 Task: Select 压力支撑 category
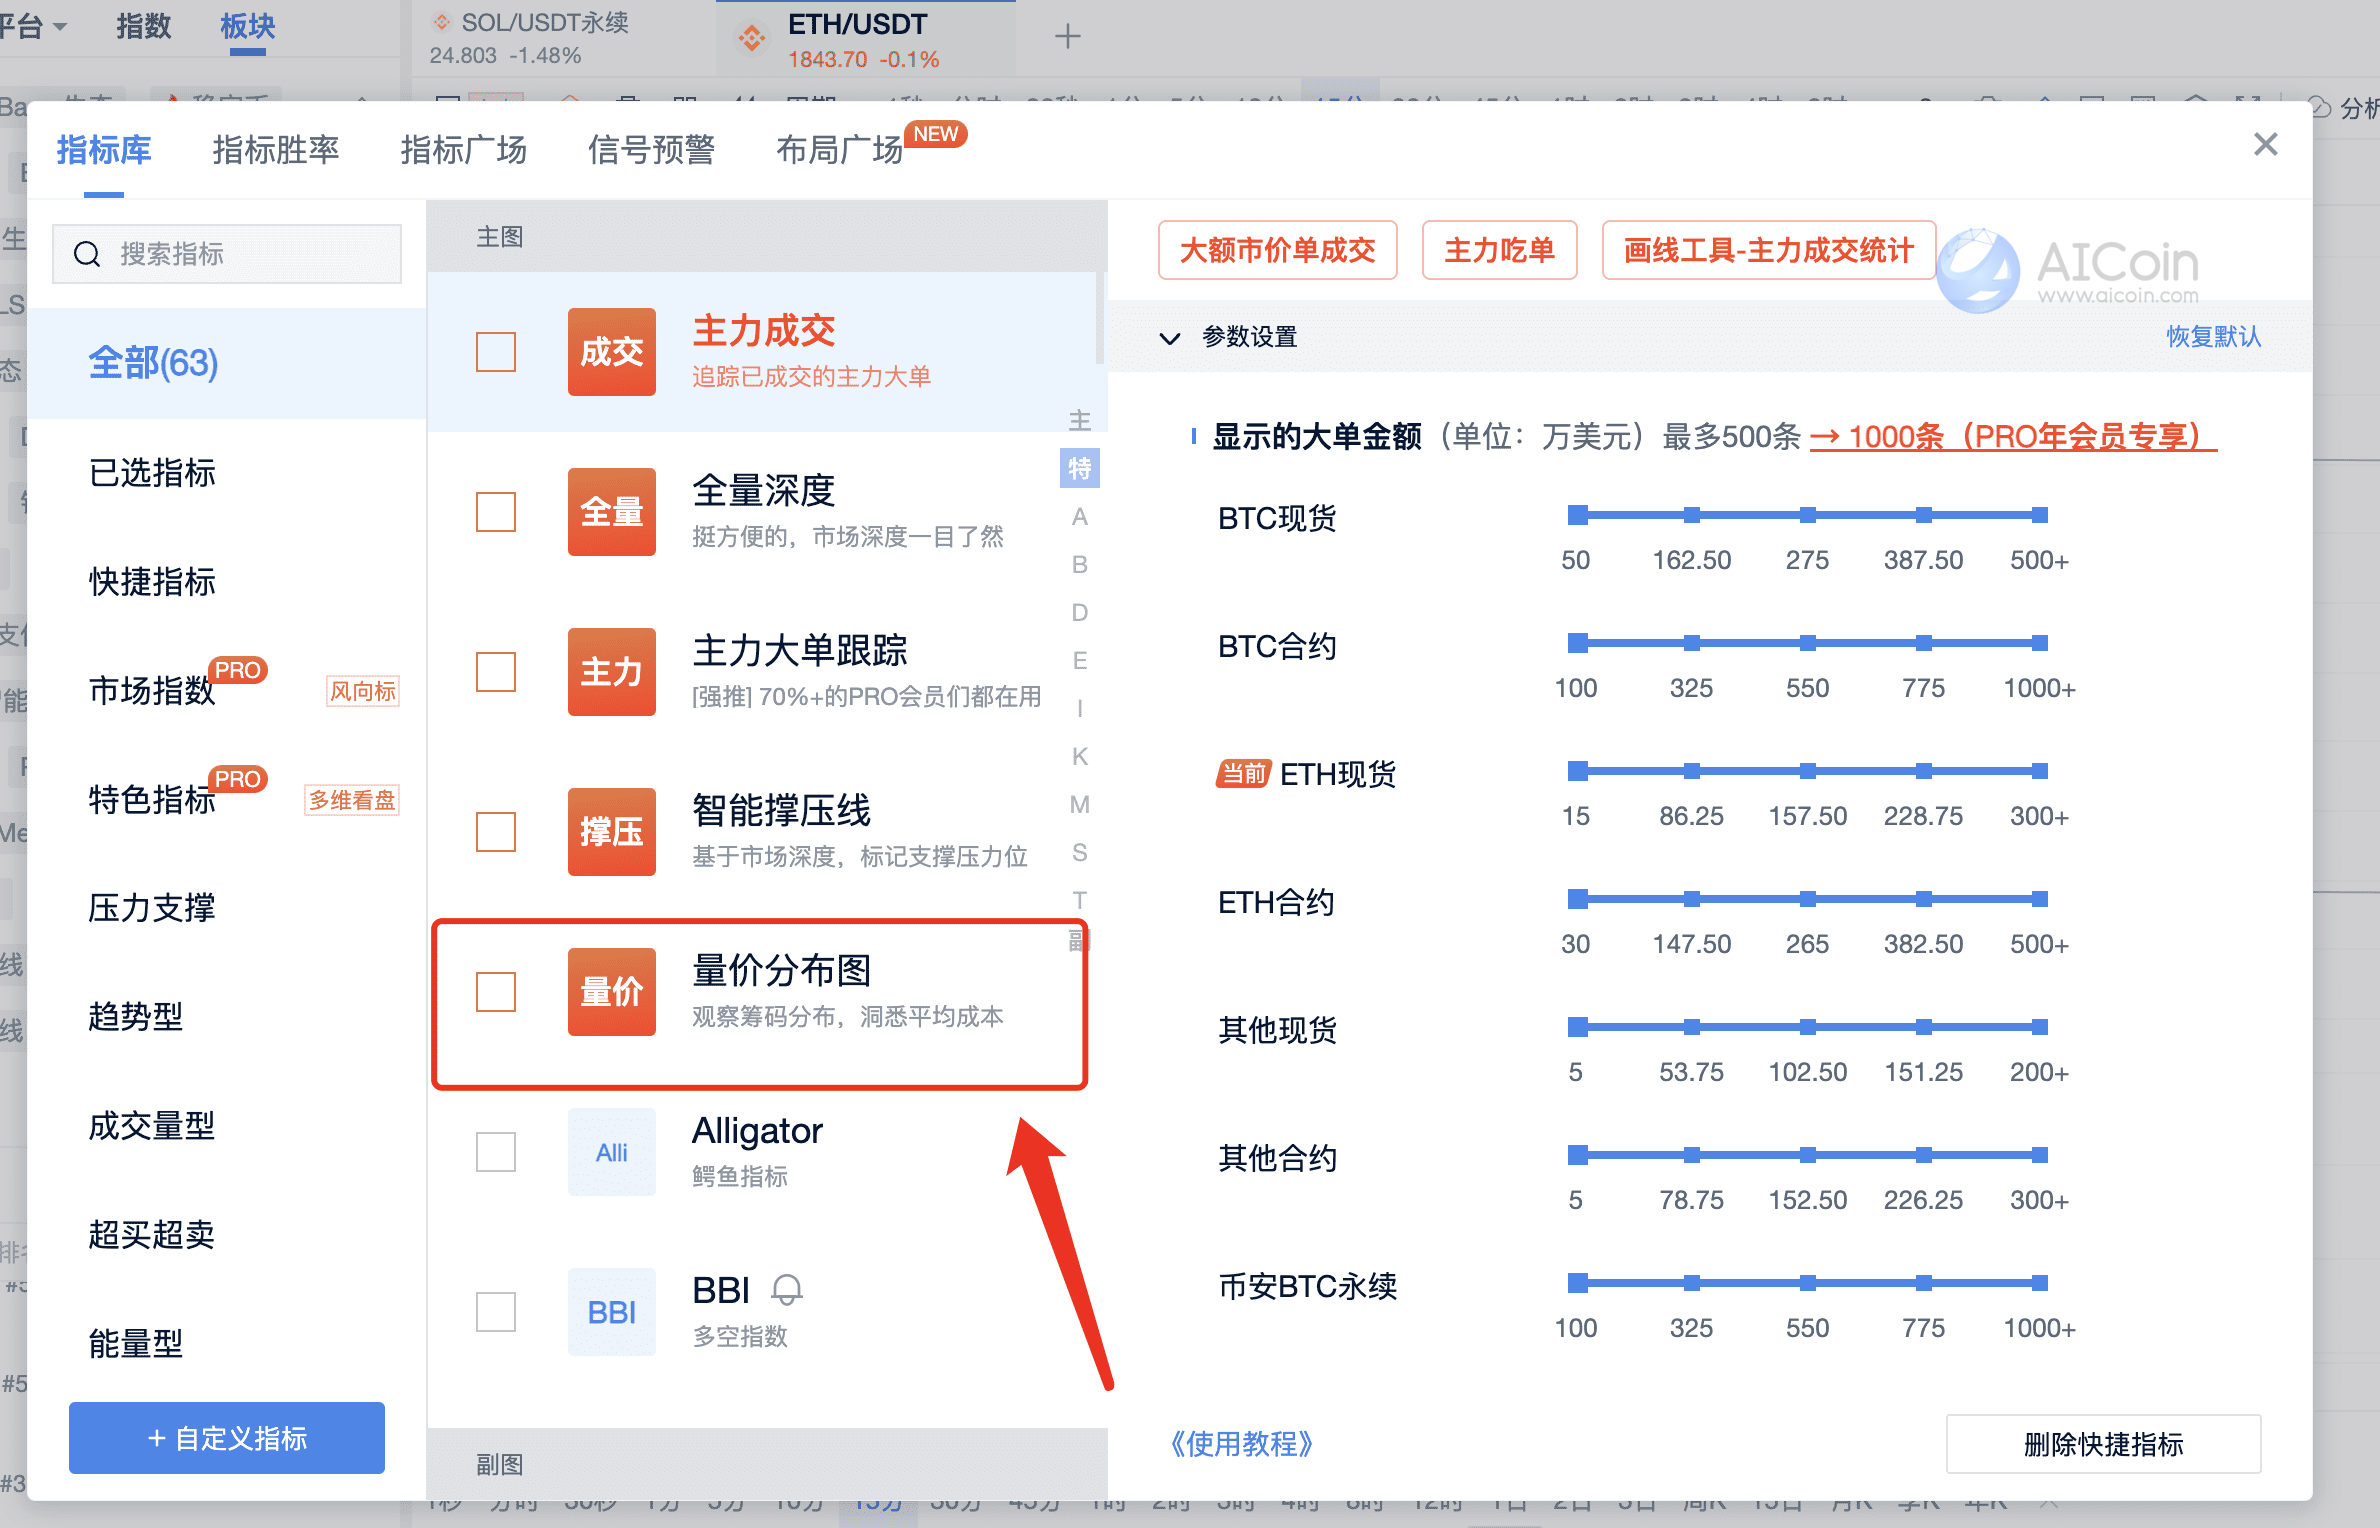[227, 908]
